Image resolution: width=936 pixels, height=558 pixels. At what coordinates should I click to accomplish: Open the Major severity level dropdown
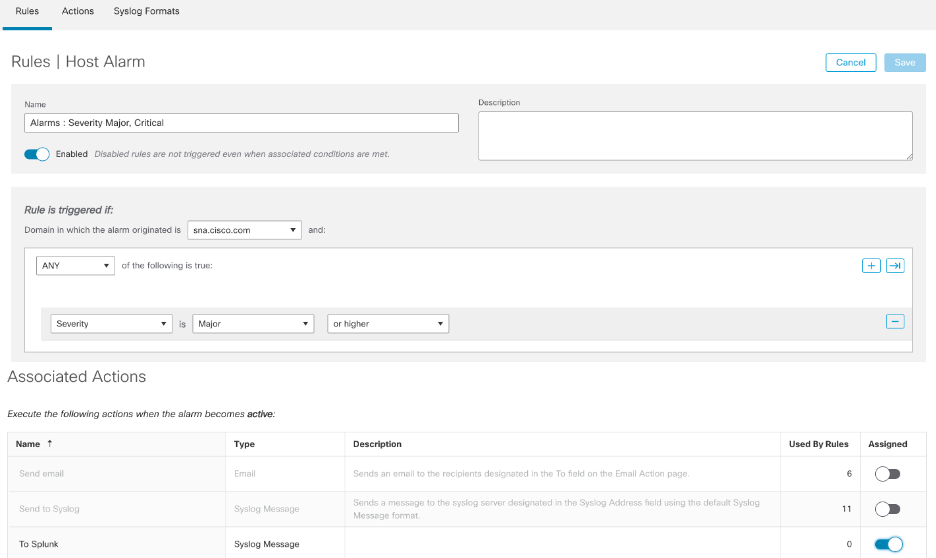[253, 323]
